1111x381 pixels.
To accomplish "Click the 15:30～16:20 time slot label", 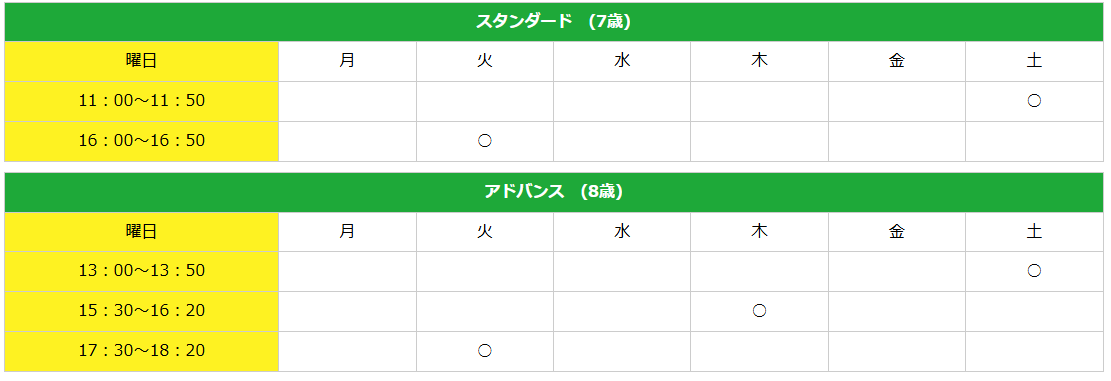I will [142, 310].
